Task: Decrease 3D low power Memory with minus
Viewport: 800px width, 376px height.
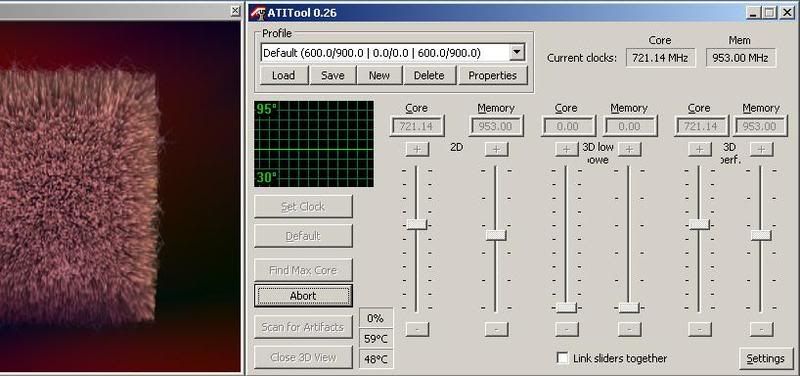Action: click(630, 330)
